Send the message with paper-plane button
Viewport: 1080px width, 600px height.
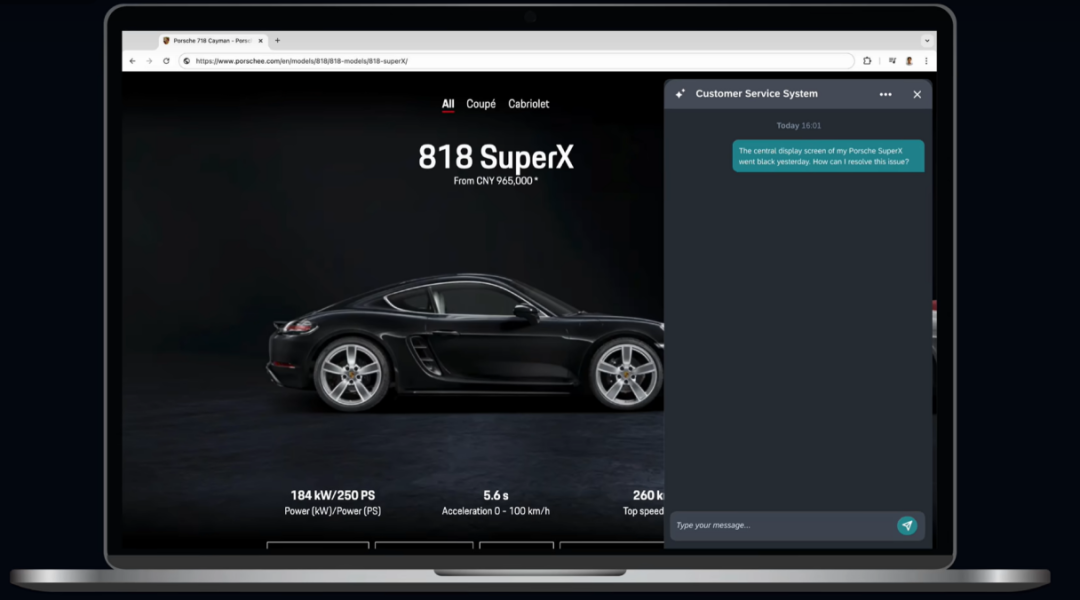[x=907, y=526]
